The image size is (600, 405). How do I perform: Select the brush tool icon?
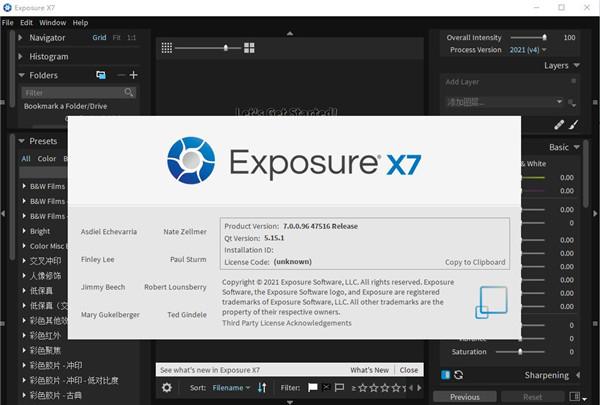tap(573, 124)
